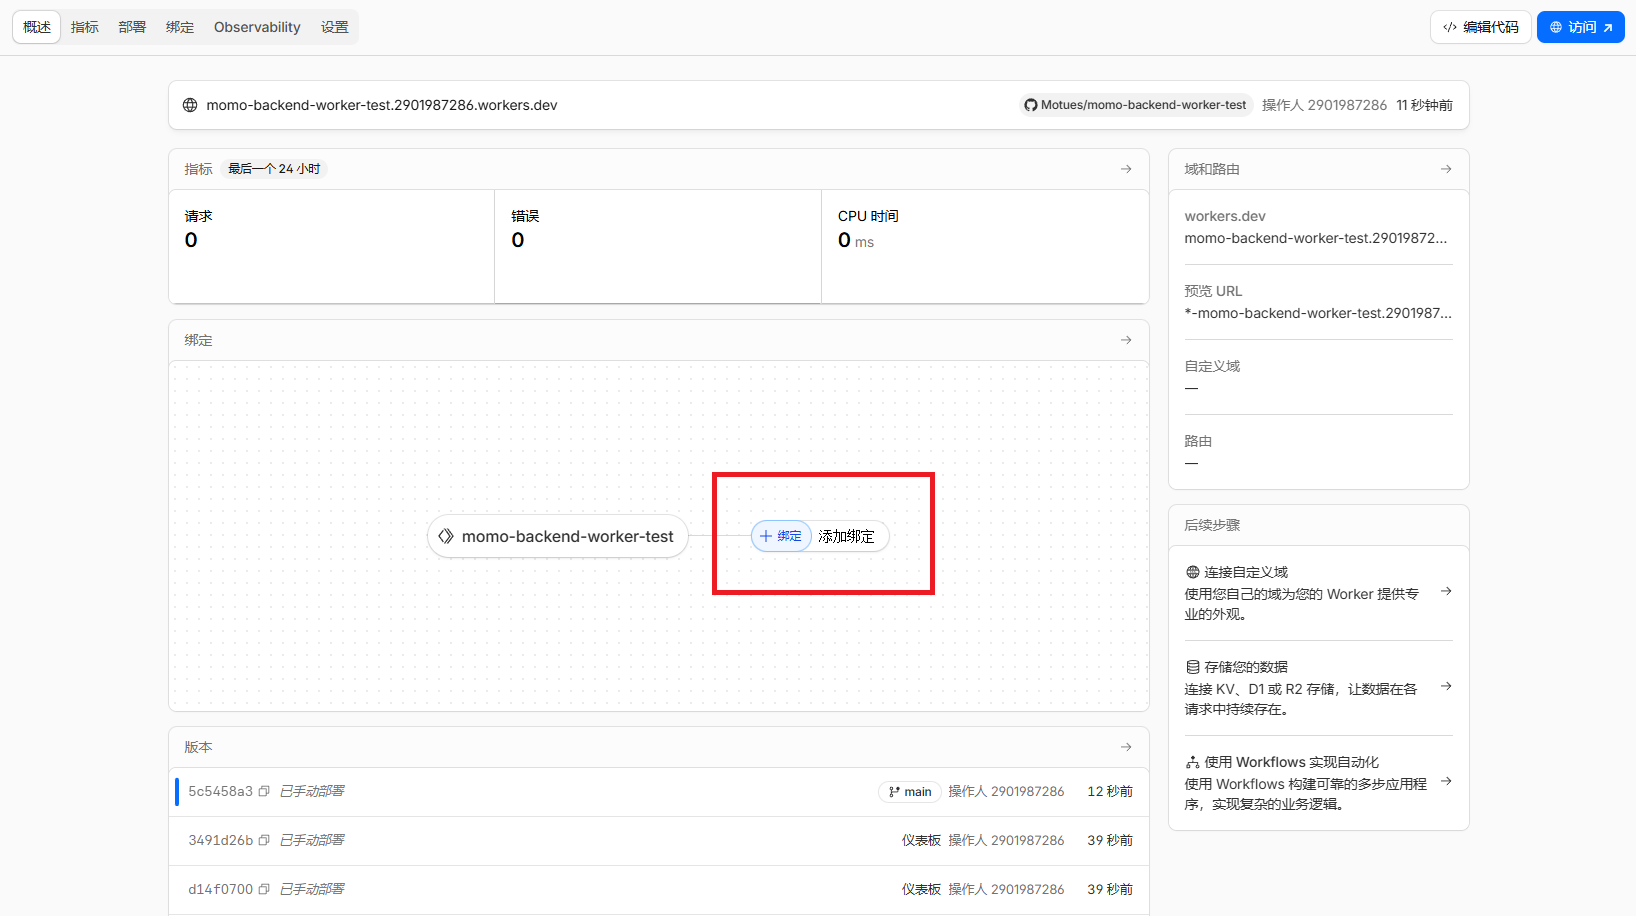
Task: Click the arrow on the 使用 Workflows 实现自动化 step
Action: (1446, 782)
